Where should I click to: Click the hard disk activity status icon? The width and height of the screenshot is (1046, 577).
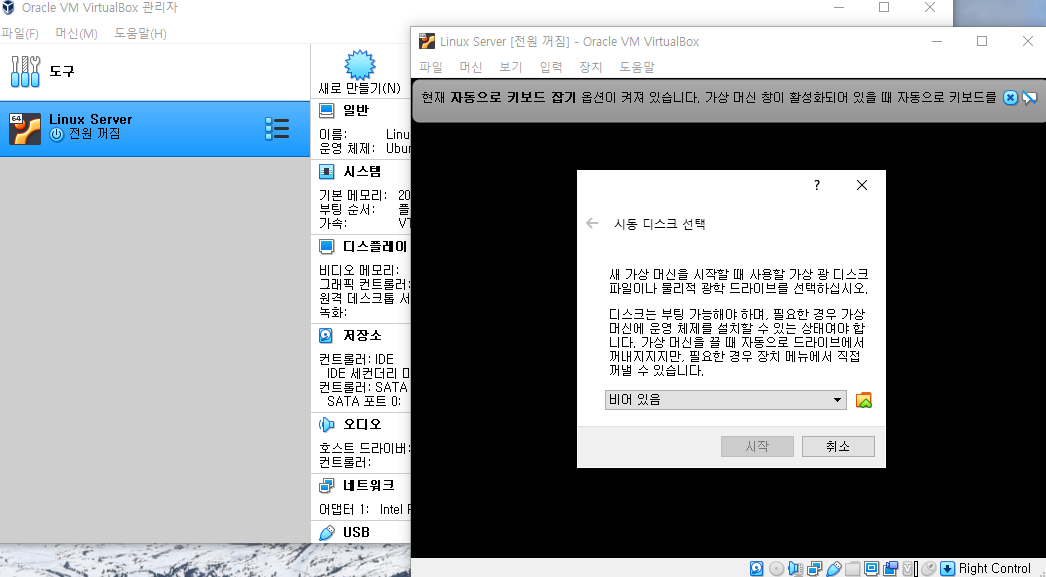[x=756, y=568]
